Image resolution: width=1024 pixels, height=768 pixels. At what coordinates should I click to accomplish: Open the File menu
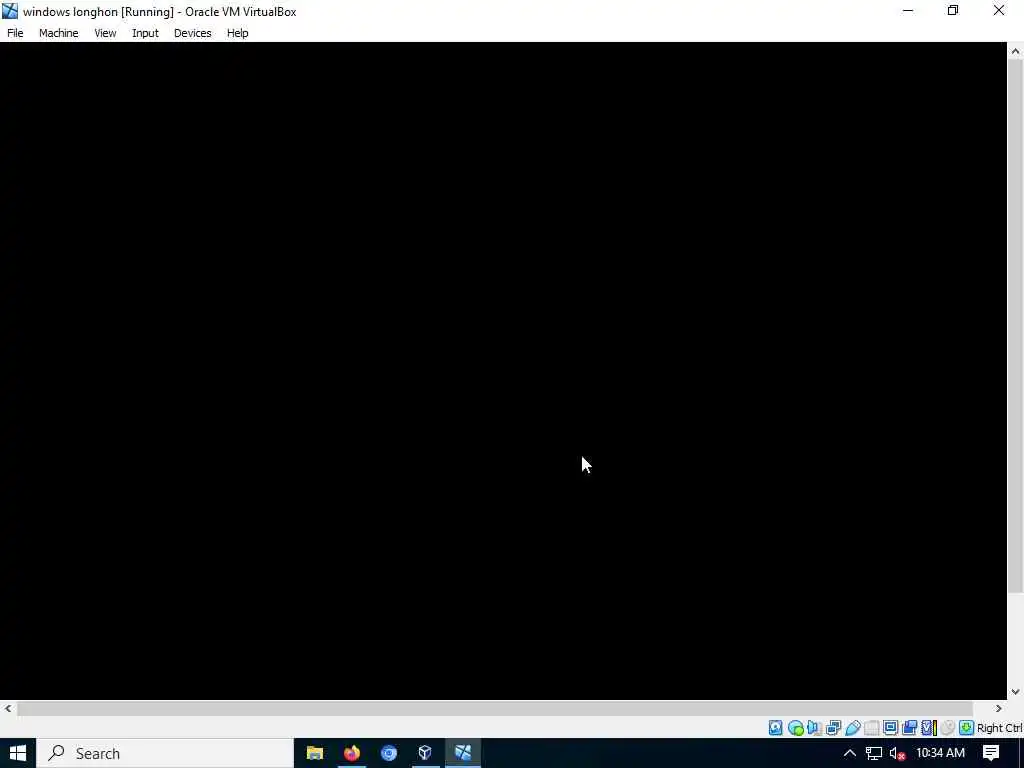pos(15,33)
